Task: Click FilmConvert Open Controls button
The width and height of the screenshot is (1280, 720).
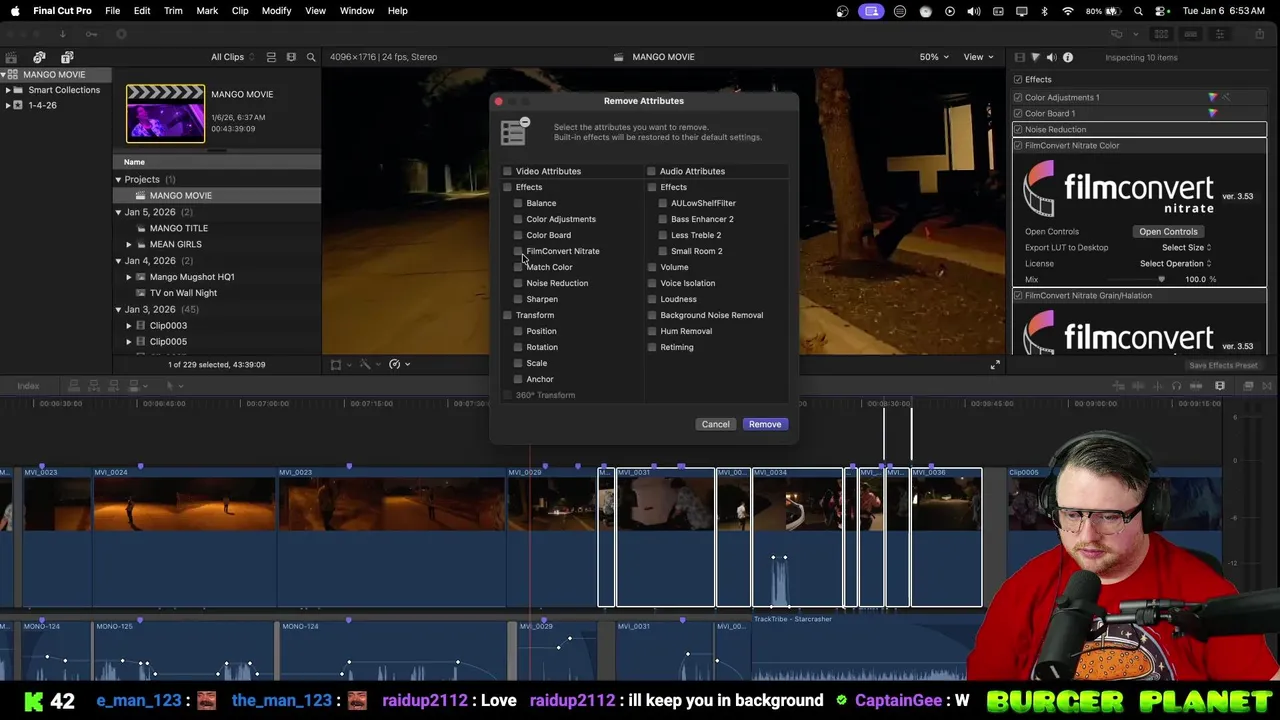Action: (1168, 231)
